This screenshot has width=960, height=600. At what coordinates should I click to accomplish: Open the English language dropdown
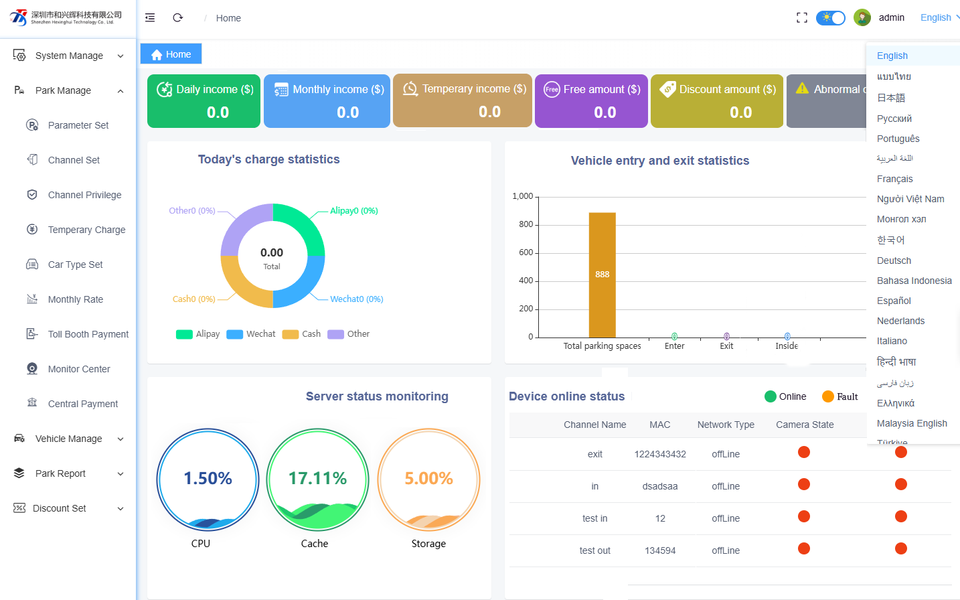click(939, 18)
